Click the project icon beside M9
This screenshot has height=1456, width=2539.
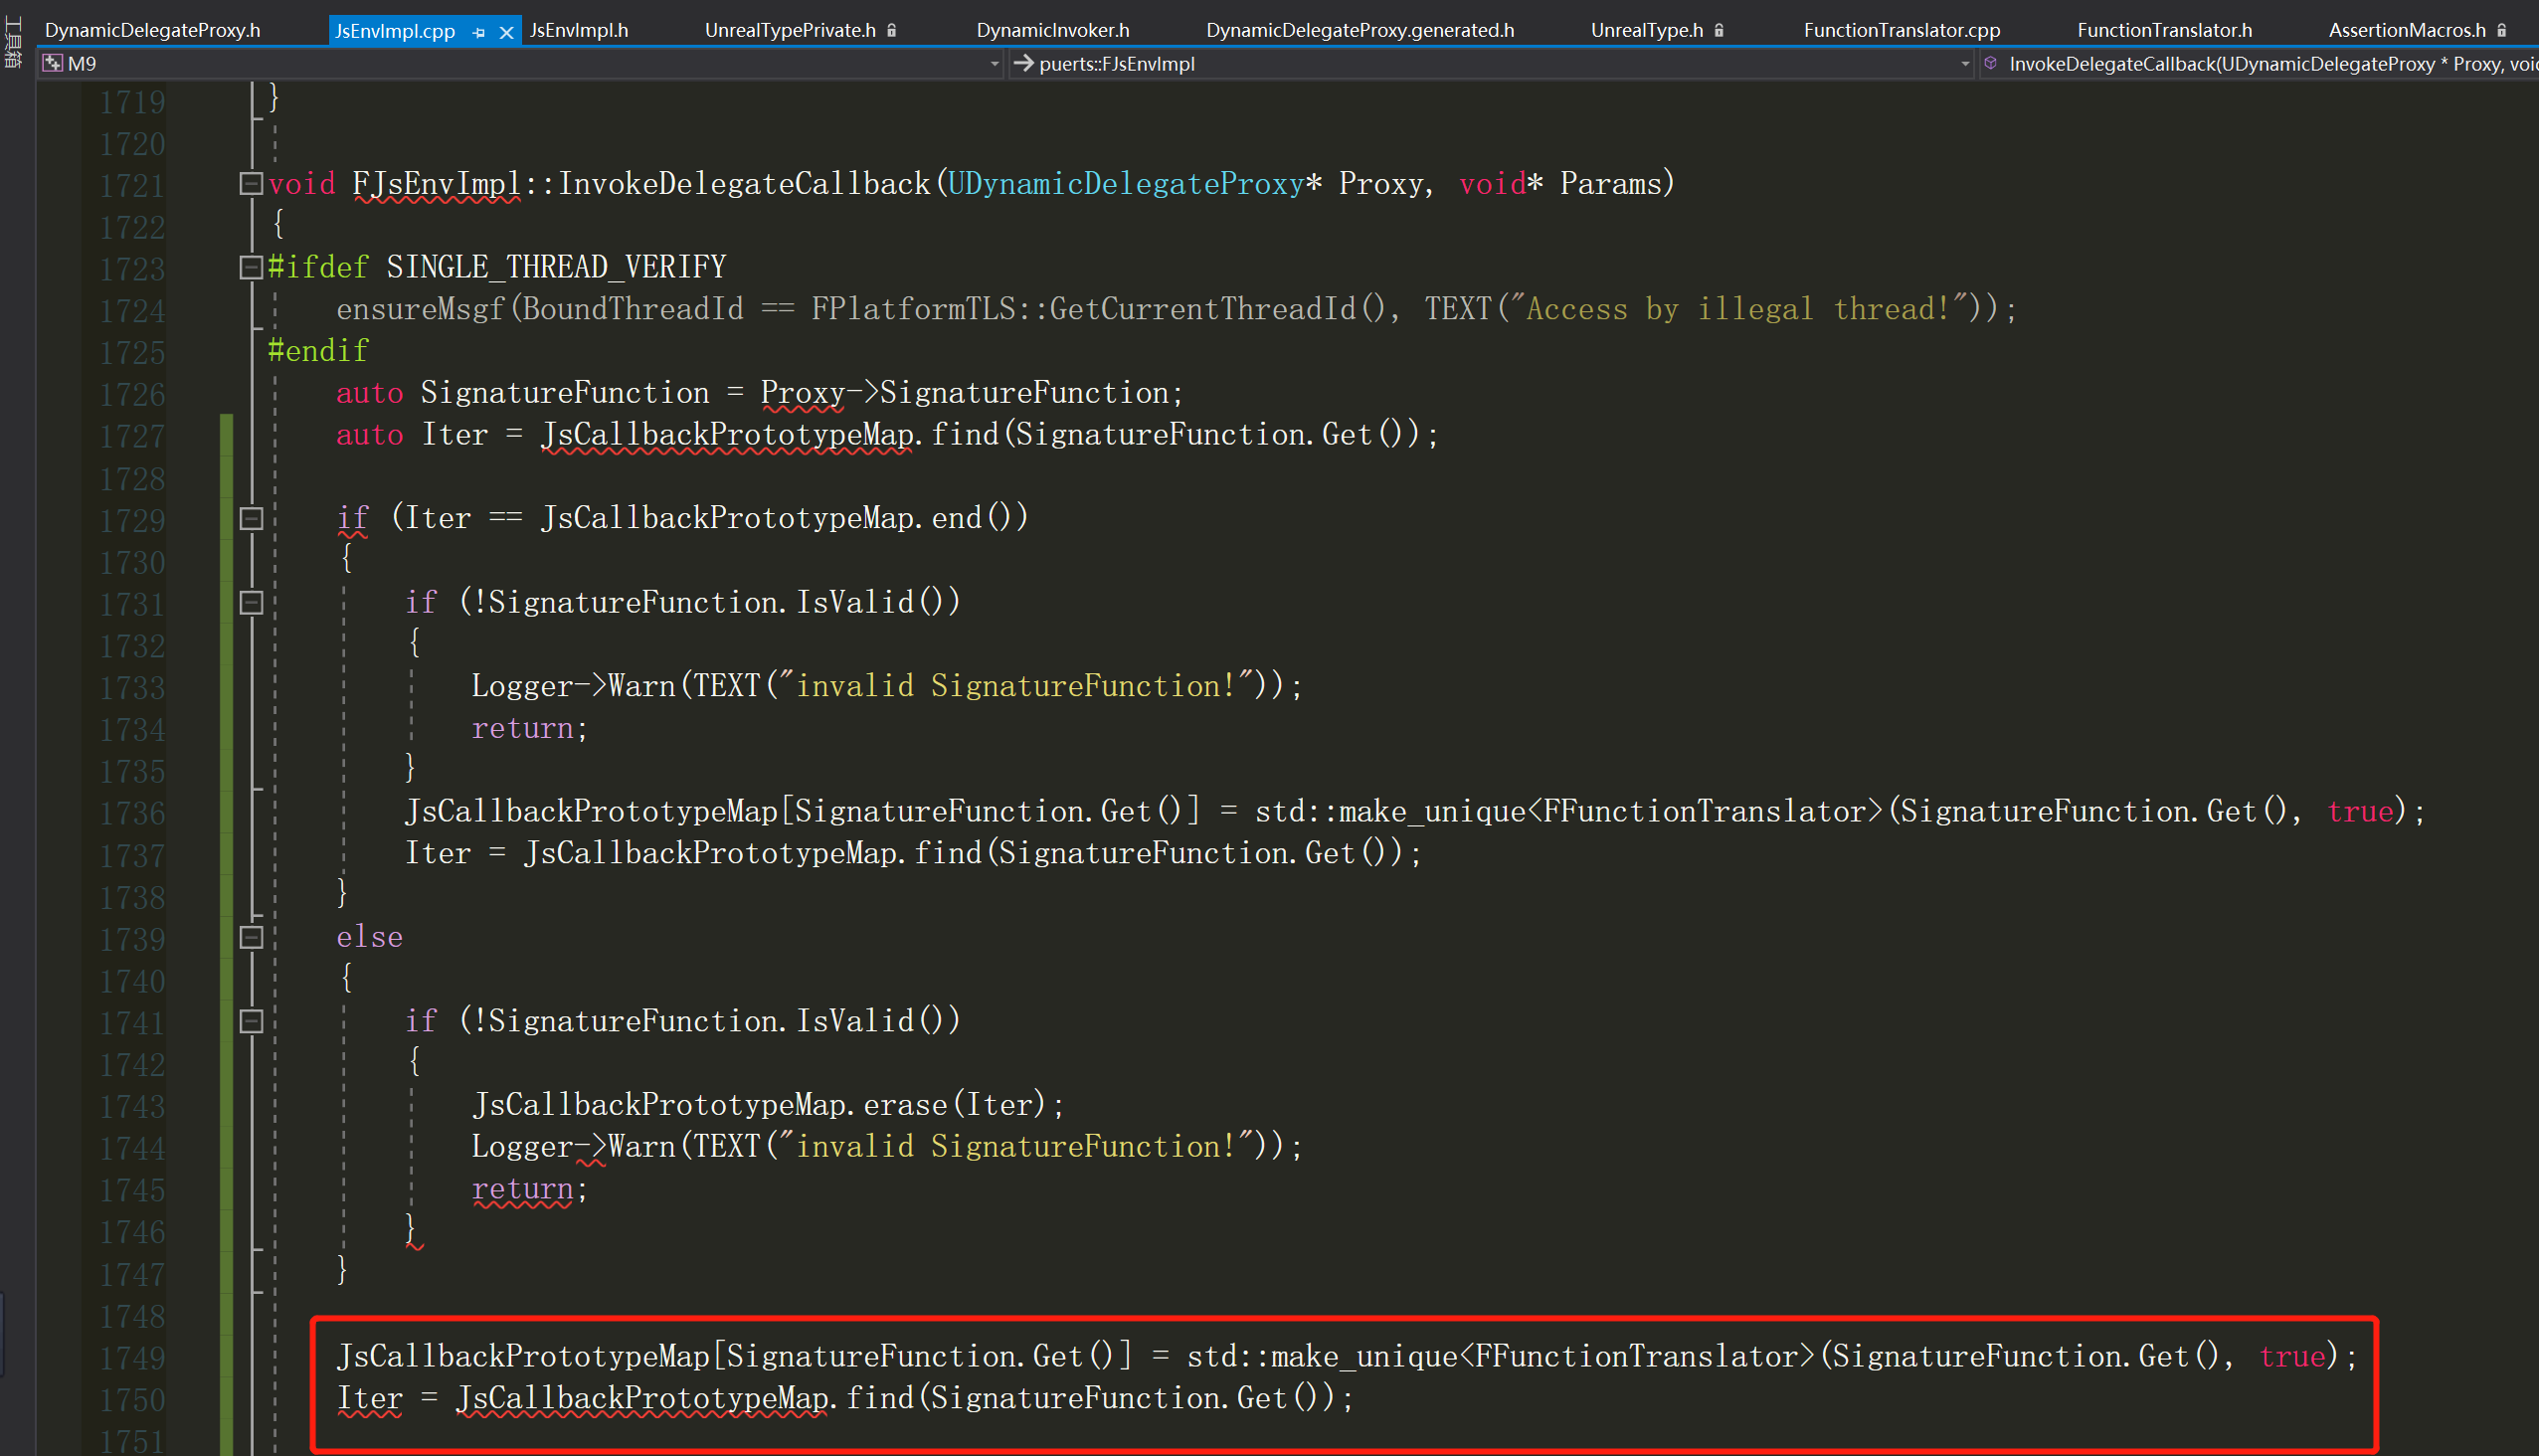pos(52,63)
